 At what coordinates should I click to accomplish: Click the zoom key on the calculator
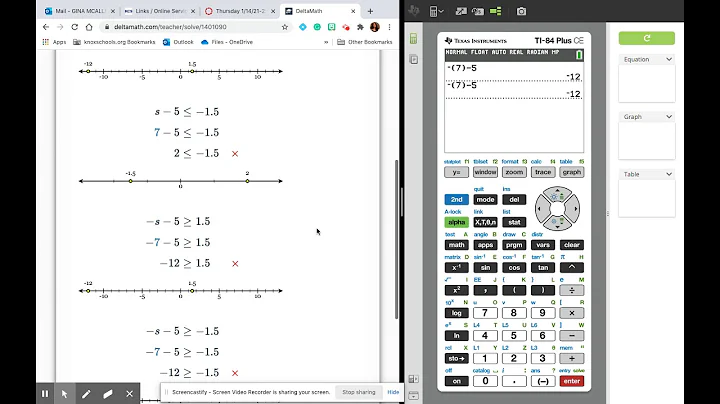pos(514,172)
